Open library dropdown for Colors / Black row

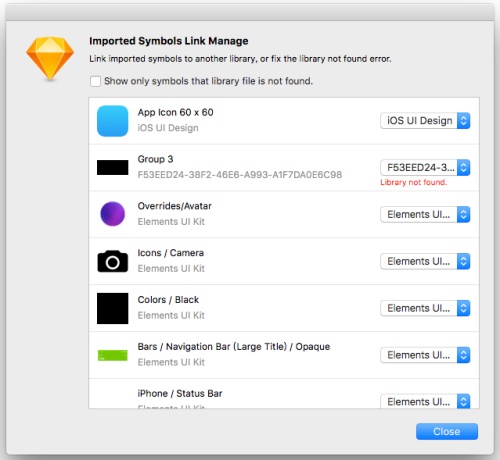pos(425,308)
